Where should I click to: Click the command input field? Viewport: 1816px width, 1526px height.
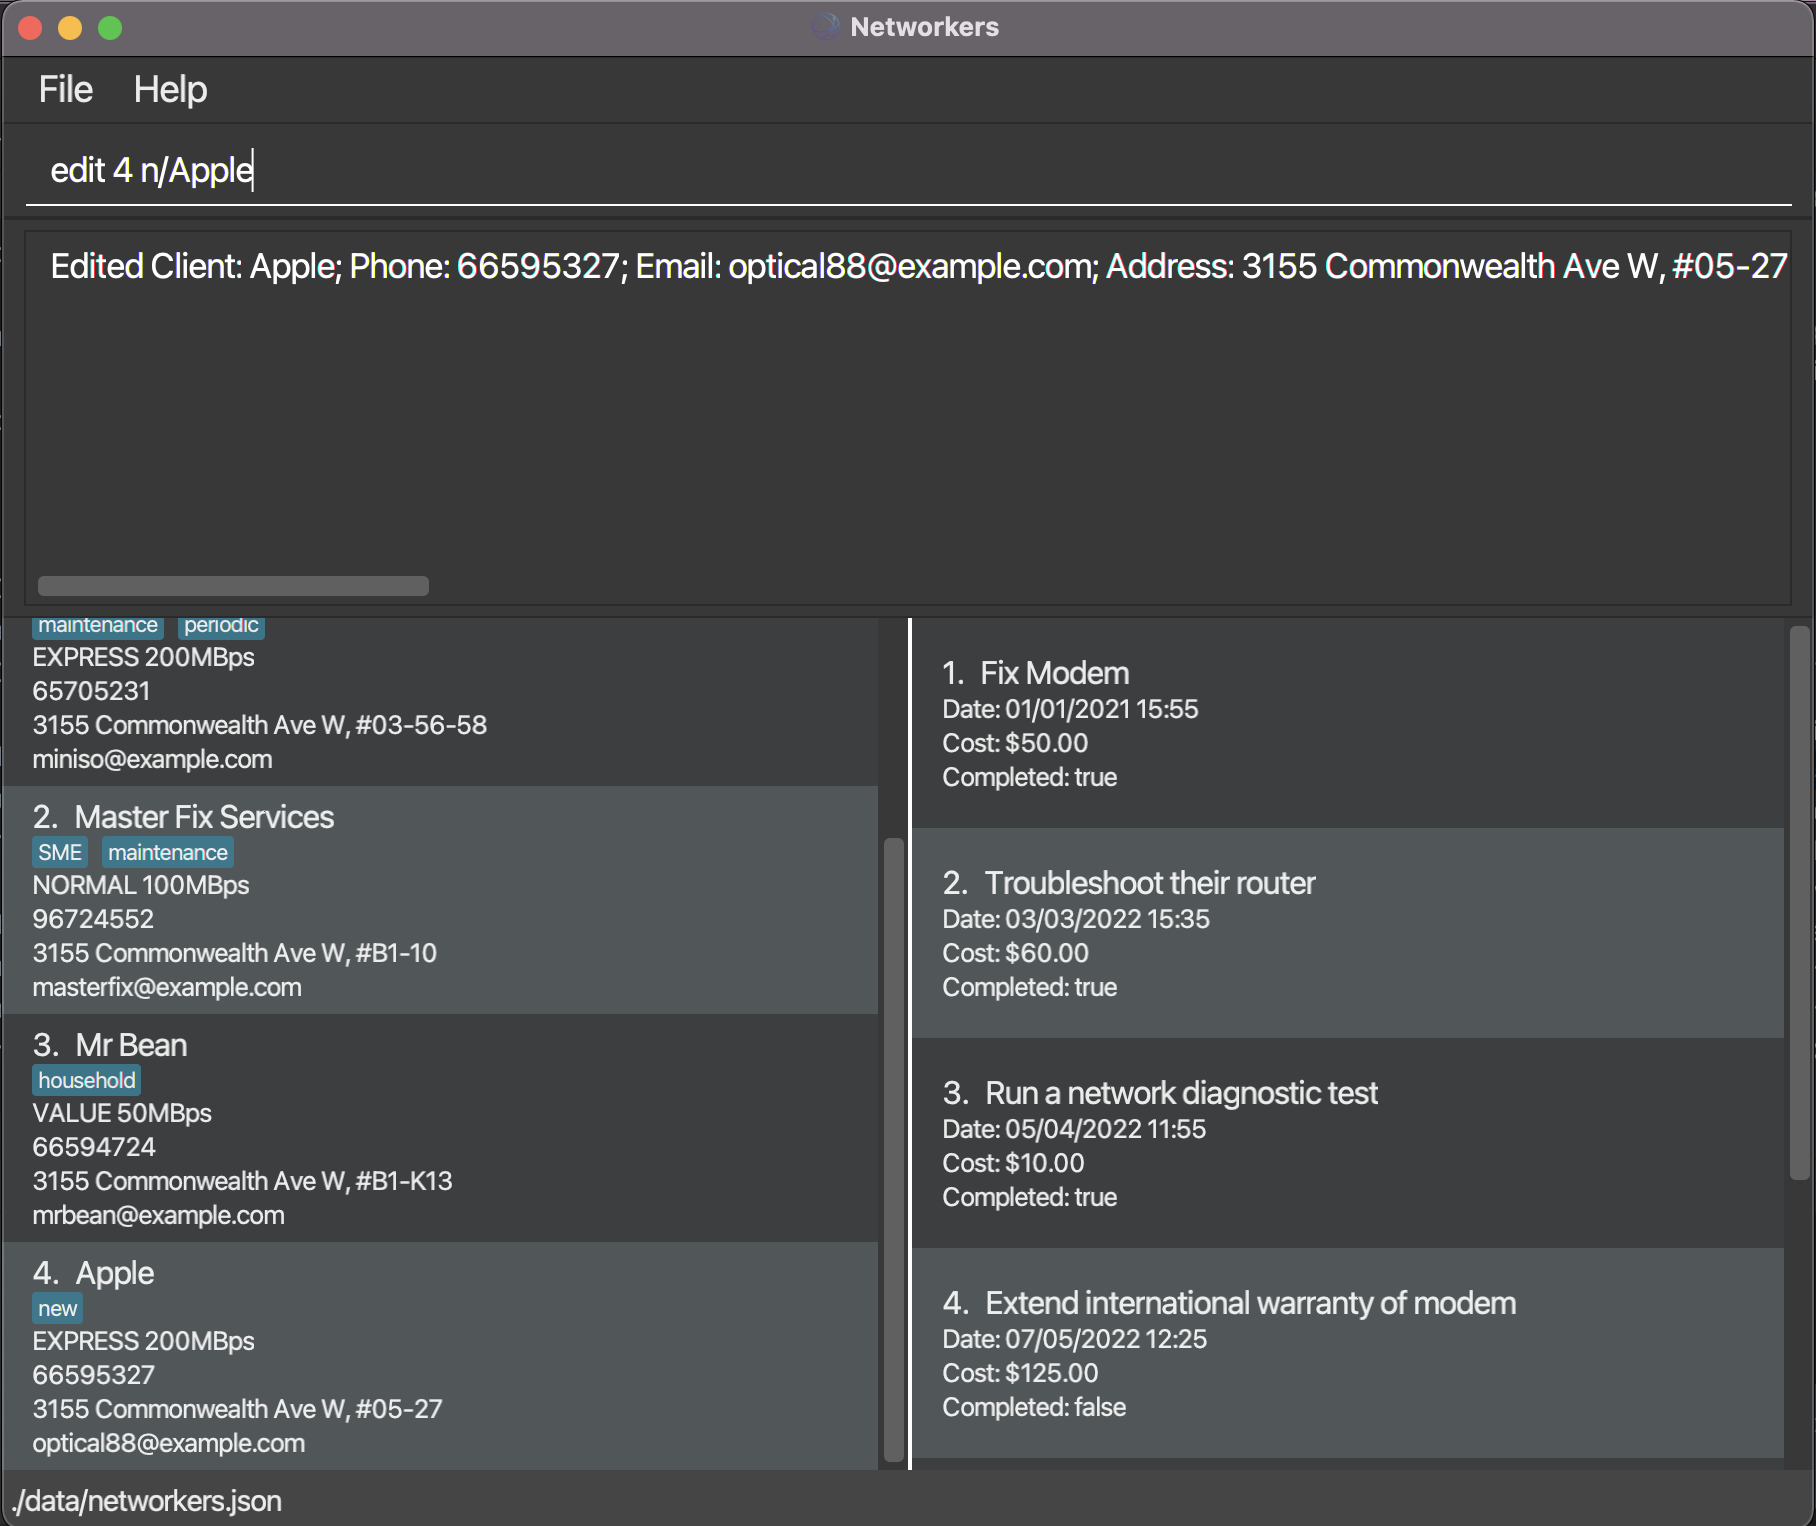(x=908, y=170)
